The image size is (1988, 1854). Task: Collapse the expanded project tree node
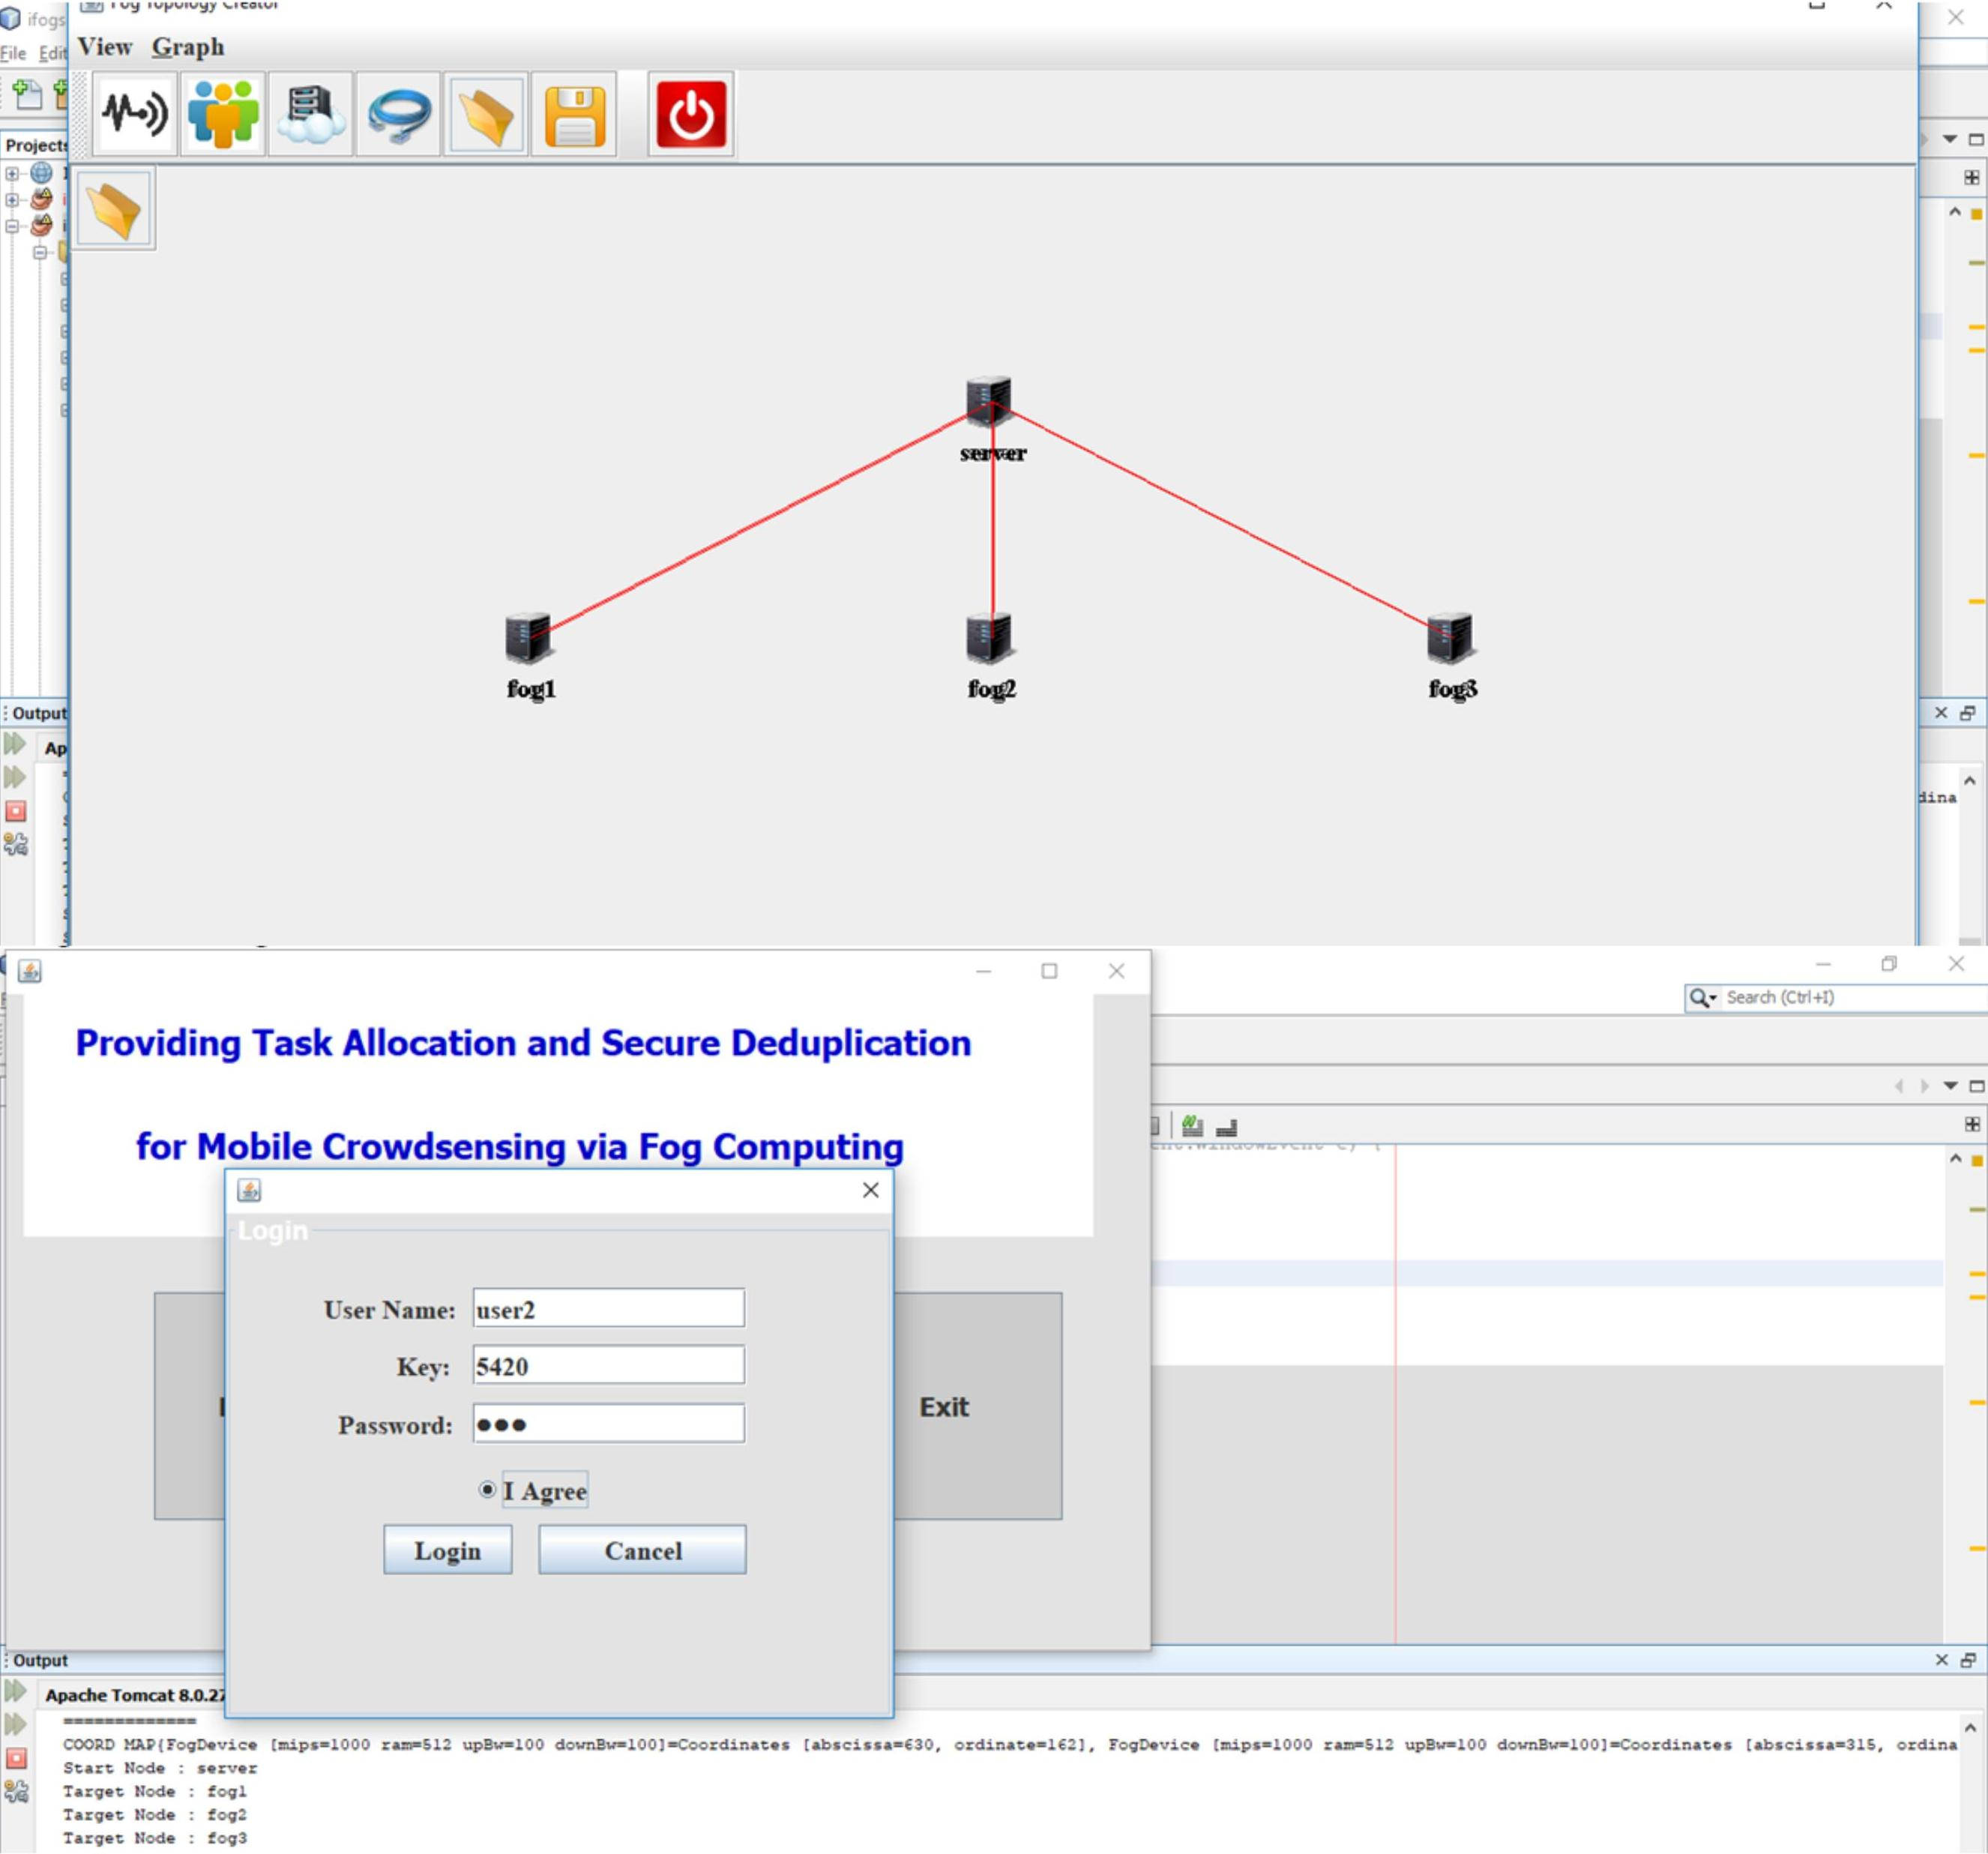point(11,226)
